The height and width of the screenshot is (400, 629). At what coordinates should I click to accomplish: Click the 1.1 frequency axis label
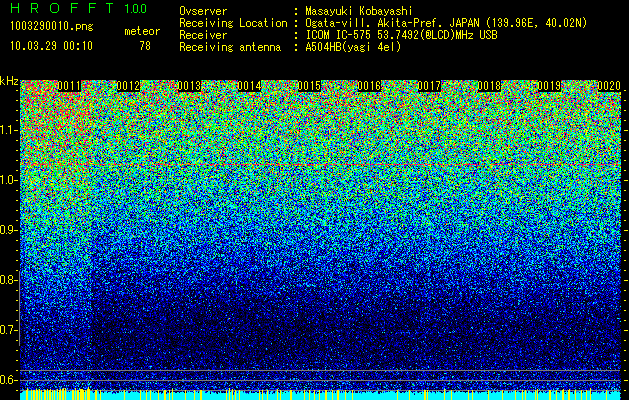pyautogui.click(x=9, y=130)
